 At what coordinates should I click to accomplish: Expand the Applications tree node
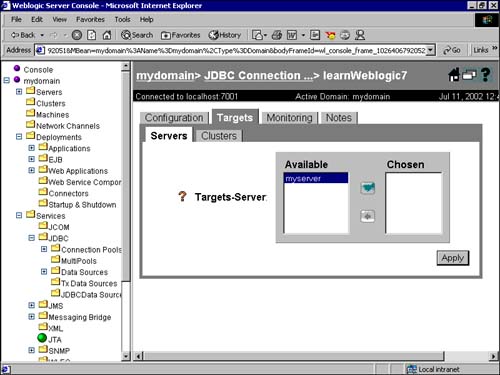[x=31, y=148]
